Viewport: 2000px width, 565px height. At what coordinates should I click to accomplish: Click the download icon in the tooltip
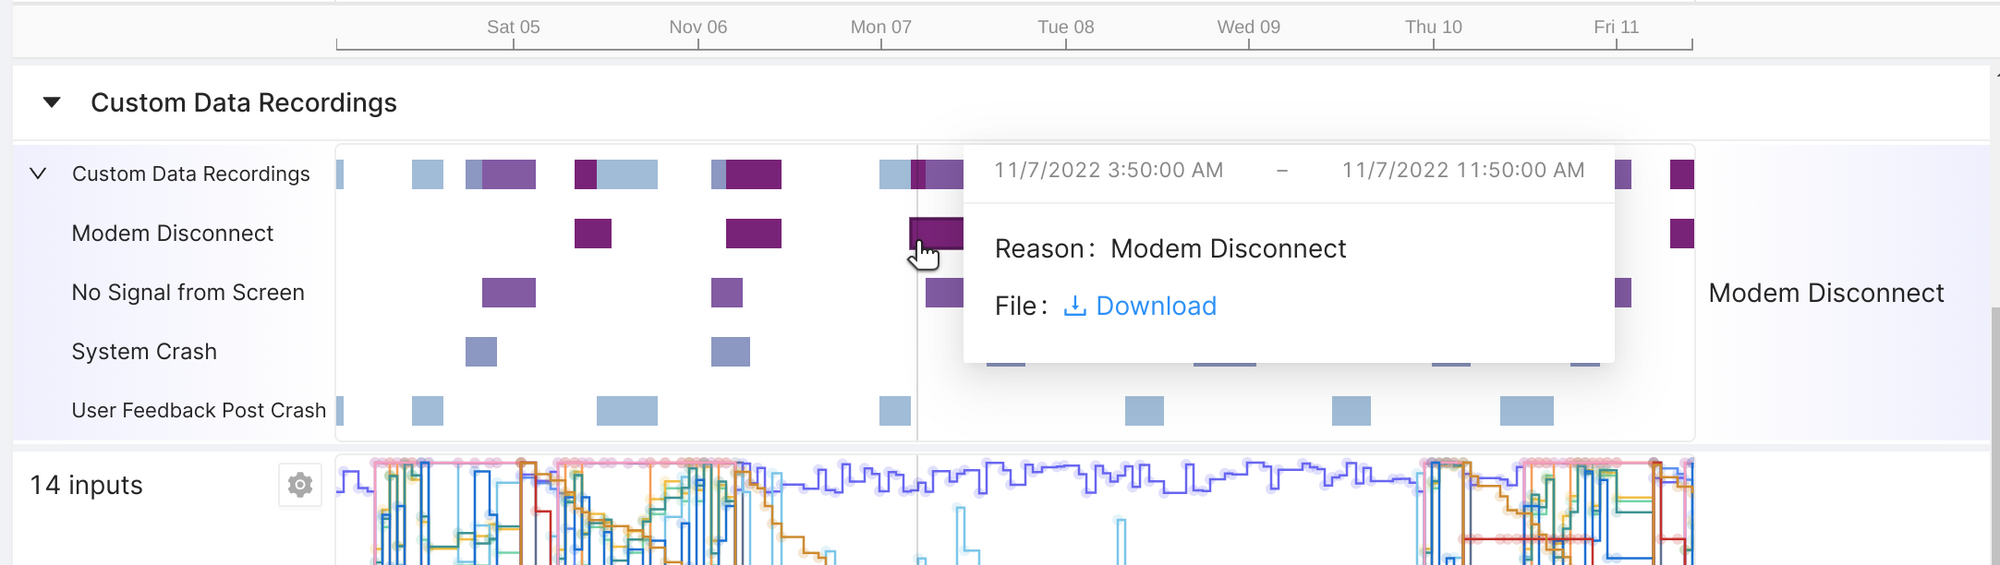tap(1074, 306)
